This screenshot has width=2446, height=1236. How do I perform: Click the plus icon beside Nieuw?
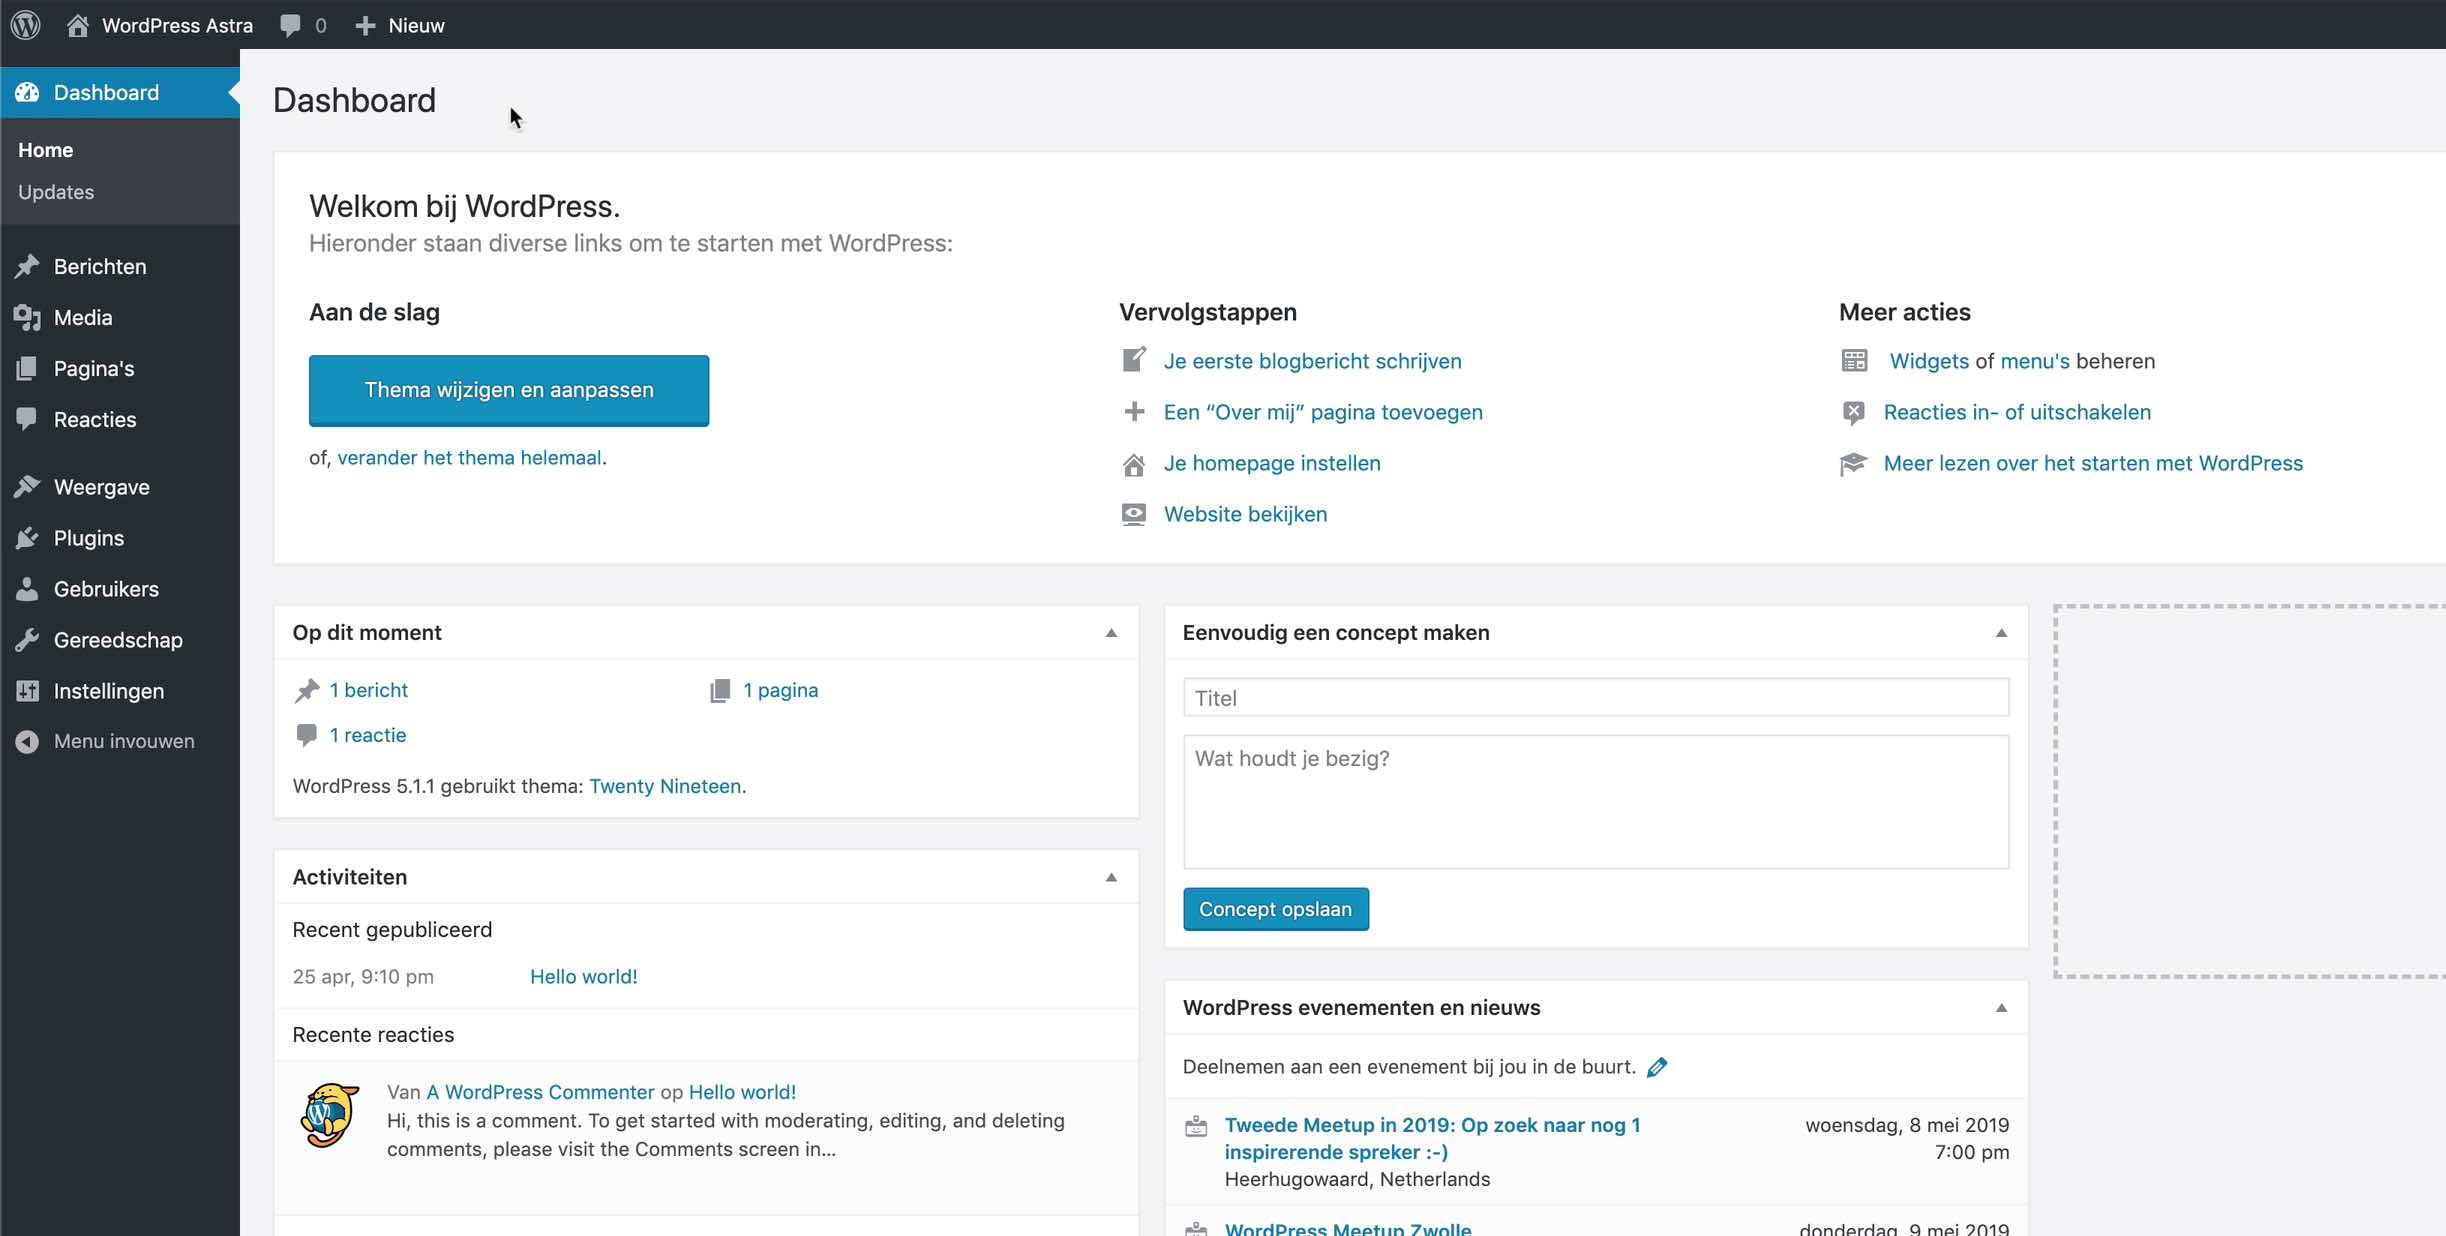pyautogui.click(x=365, y=25)
